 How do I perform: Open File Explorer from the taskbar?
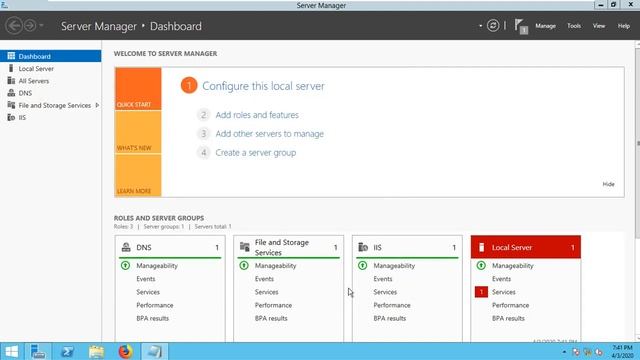96,351
